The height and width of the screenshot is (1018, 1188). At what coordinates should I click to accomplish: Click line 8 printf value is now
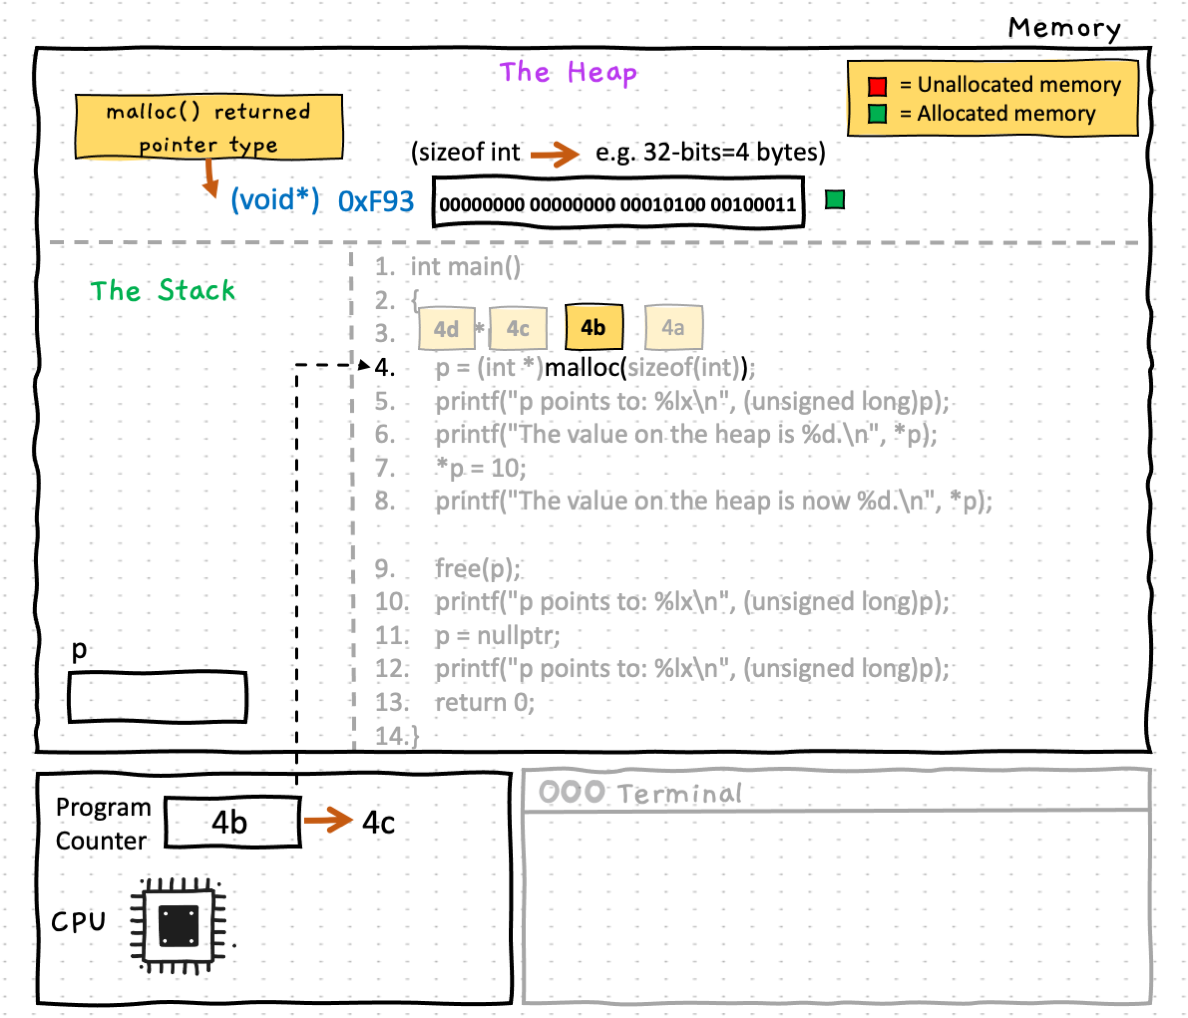click(x=683, y=501)
